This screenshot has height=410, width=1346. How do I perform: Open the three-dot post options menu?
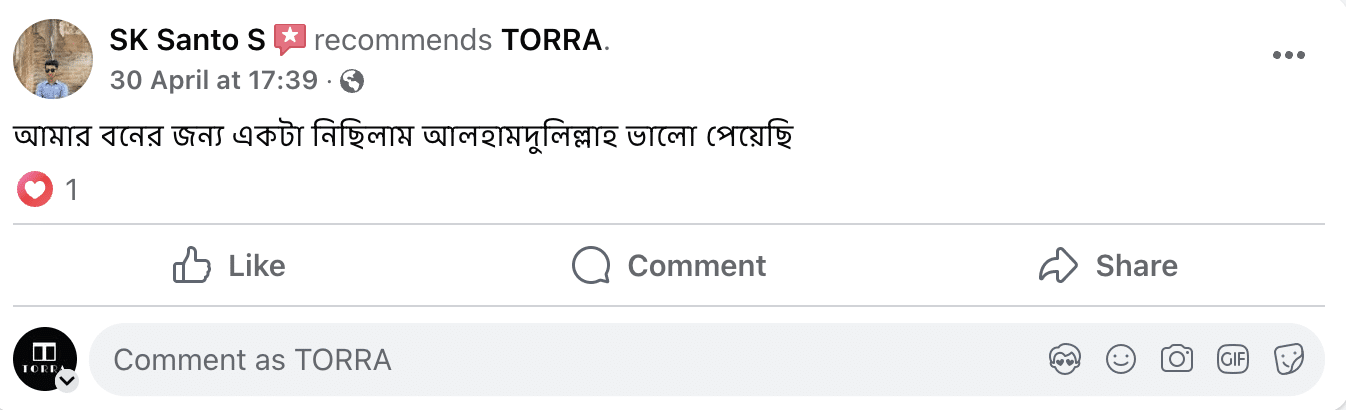point(1289,56)
